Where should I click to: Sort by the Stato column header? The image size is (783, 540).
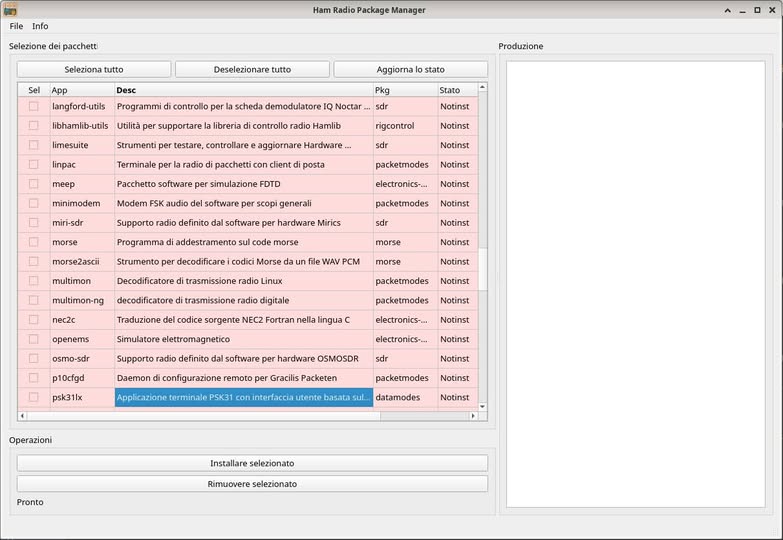(x=457, y=90)
